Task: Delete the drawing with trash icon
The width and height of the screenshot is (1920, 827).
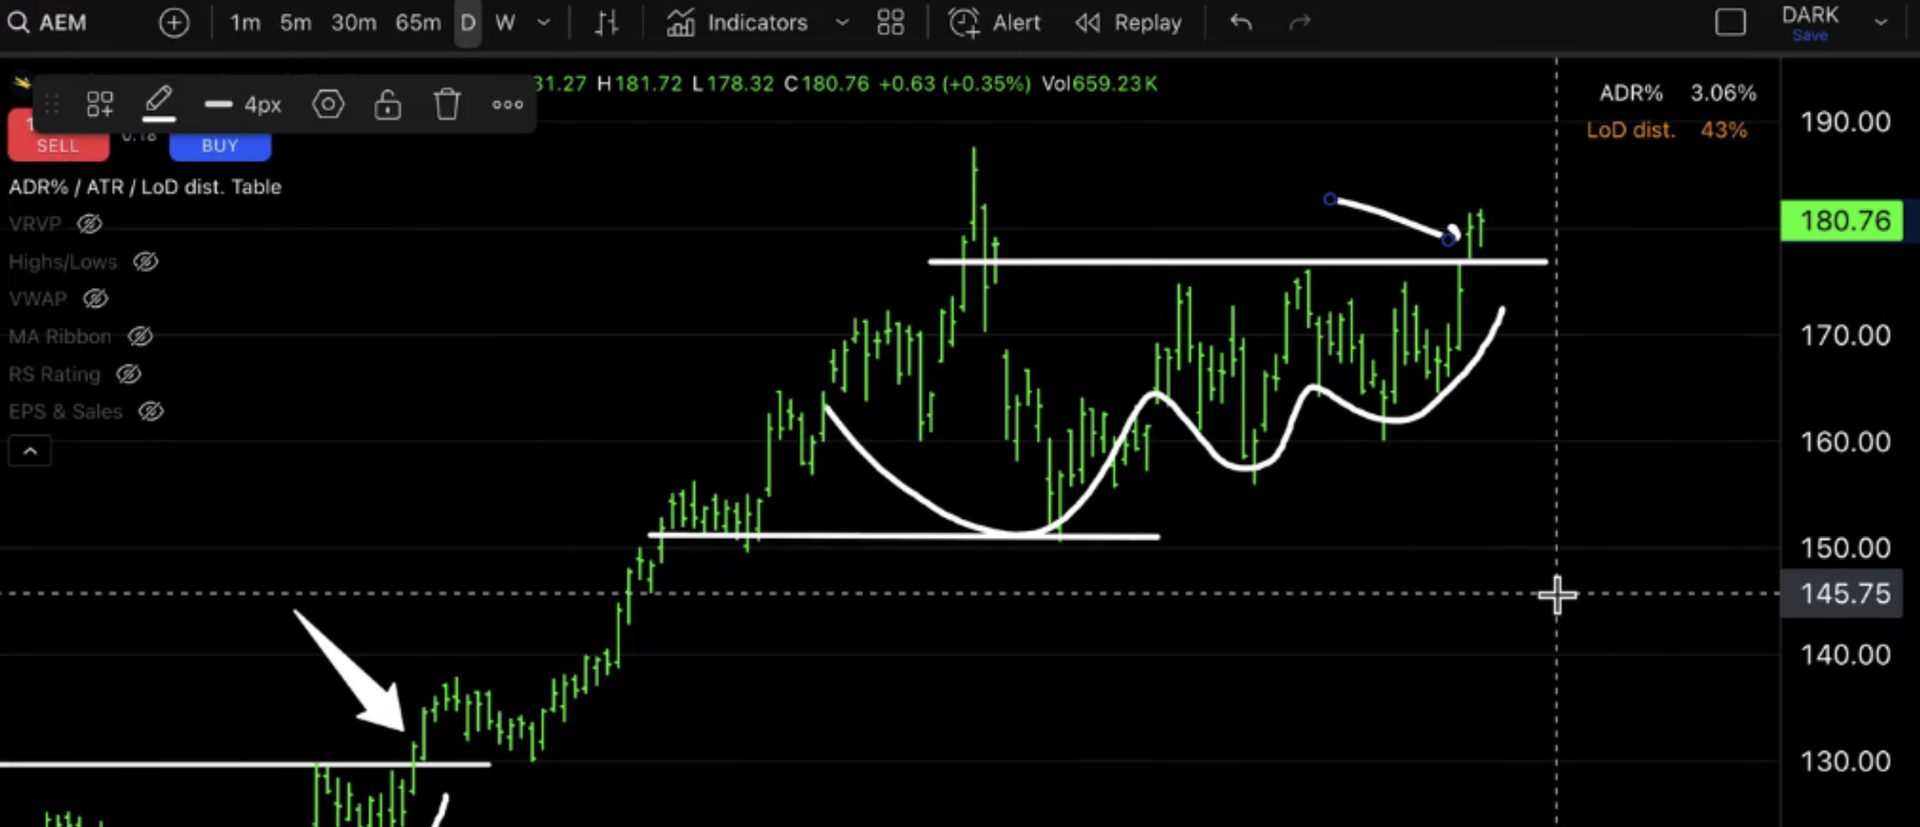Action: 447,104
